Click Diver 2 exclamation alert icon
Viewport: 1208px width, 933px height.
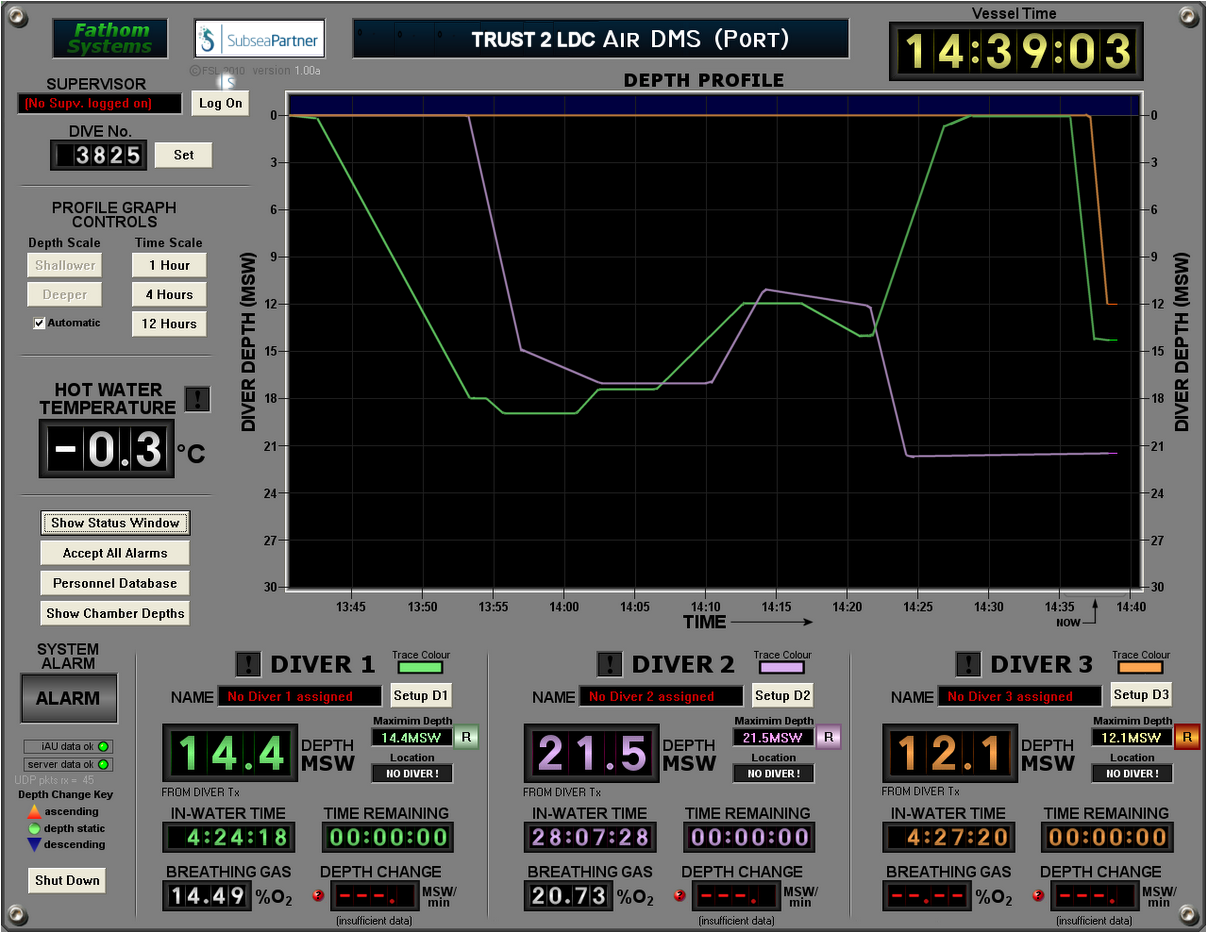point(609,664)
